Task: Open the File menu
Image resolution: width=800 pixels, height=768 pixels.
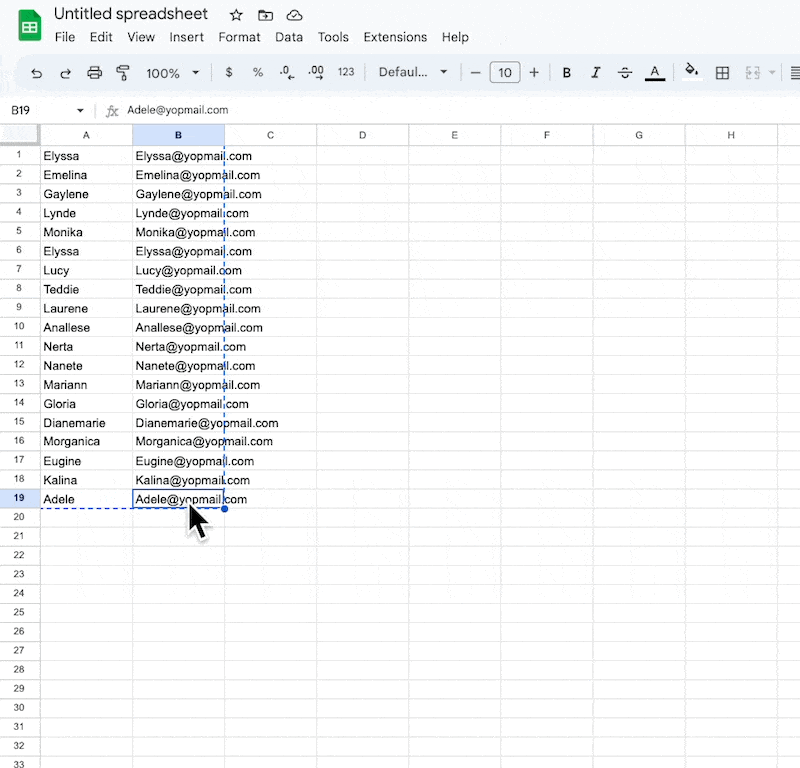Action: point(65,37)
